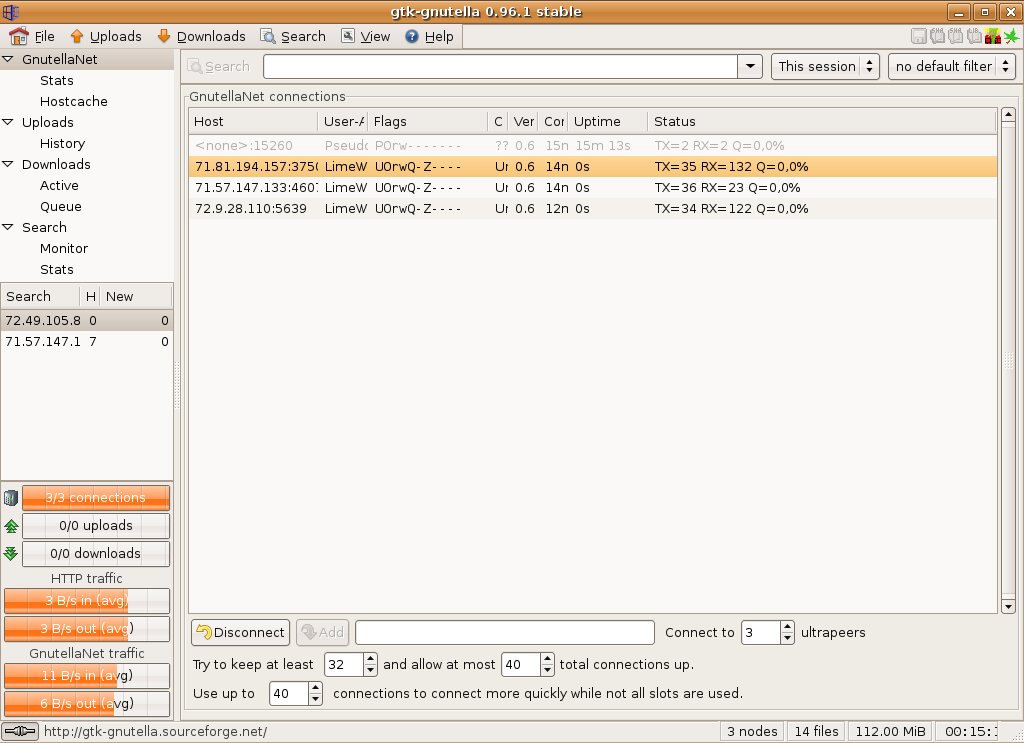Click the gtk-gnutella title bar app icon
The height and width of the screenshot is (743, 1024).
(x=10, y=12)
